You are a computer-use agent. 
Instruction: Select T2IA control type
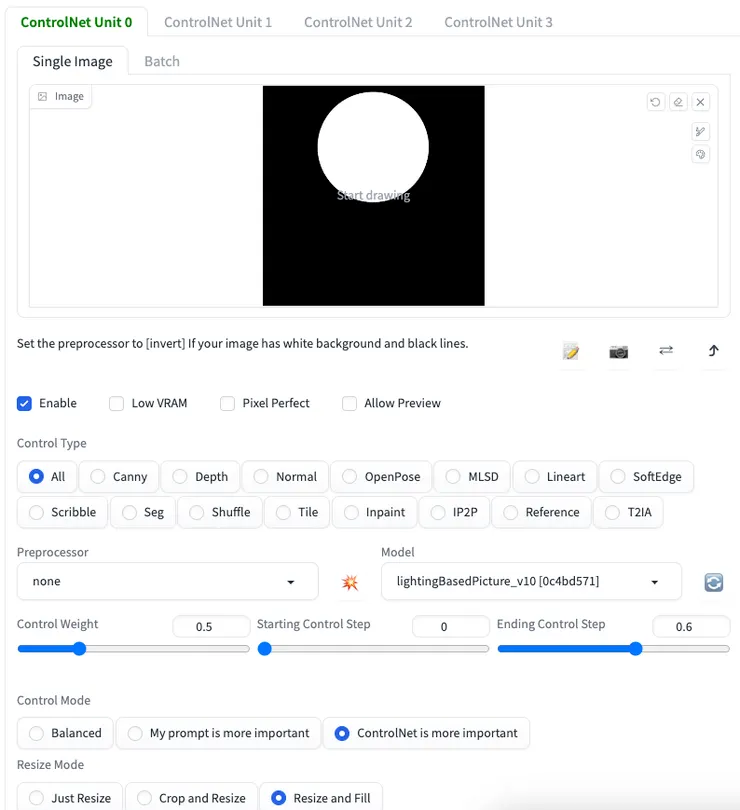click(x=628, y=512)
